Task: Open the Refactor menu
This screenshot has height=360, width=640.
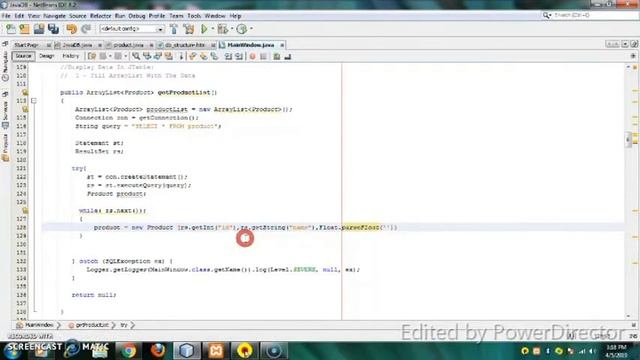Action: tap(100, 16)
